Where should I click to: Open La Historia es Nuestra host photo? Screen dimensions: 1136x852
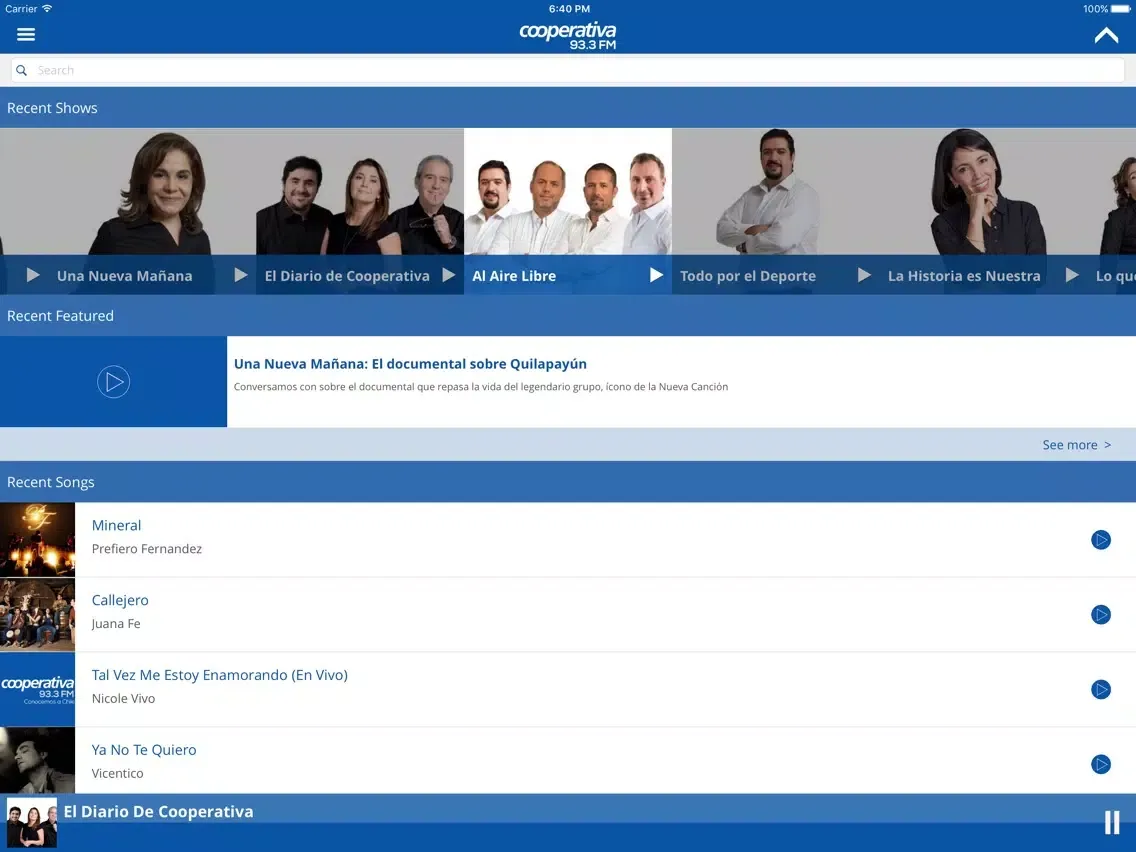(x=983, y=191)
